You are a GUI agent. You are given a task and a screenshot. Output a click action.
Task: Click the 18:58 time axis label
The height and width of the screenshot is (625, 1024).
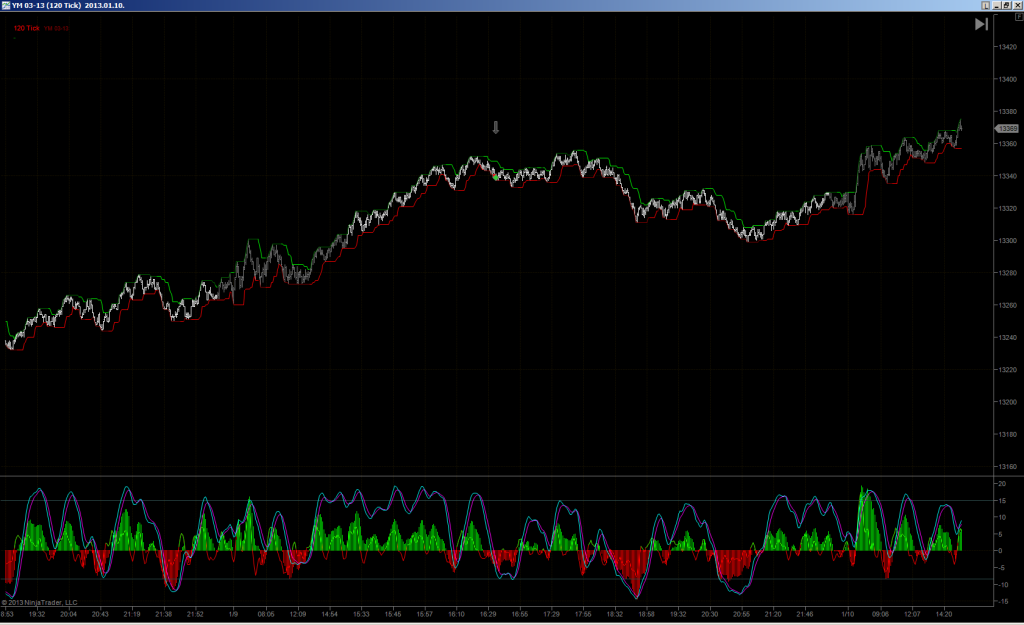(x=647, y=614)
